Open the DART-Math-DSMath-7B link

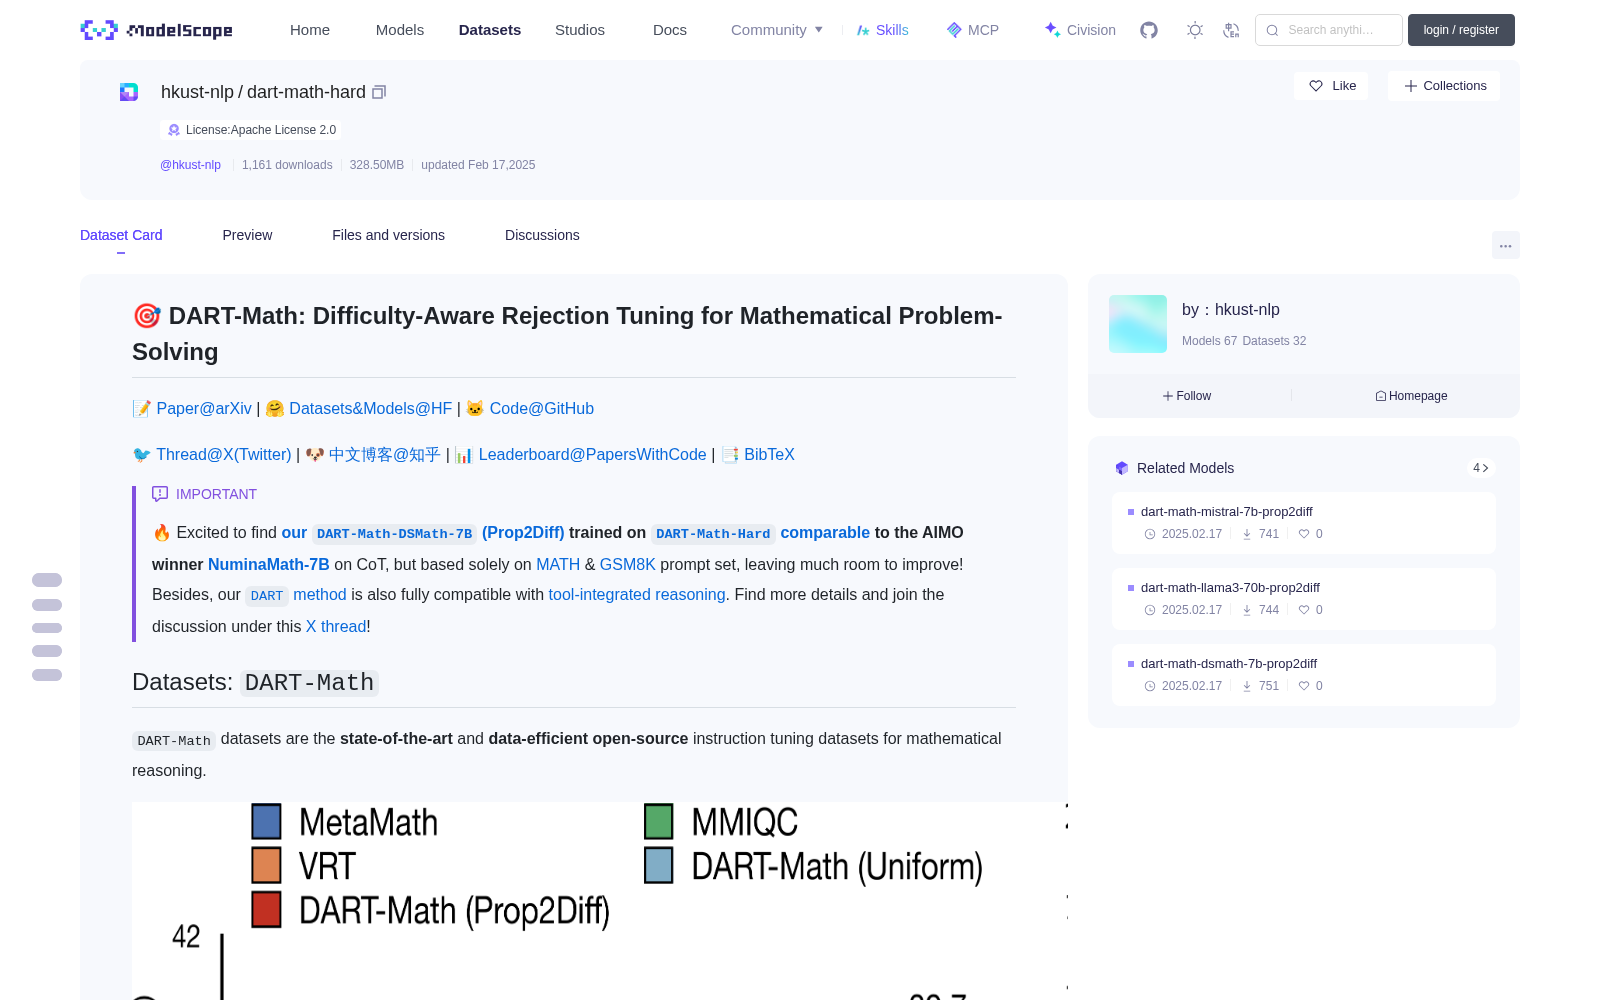[394, 533]
